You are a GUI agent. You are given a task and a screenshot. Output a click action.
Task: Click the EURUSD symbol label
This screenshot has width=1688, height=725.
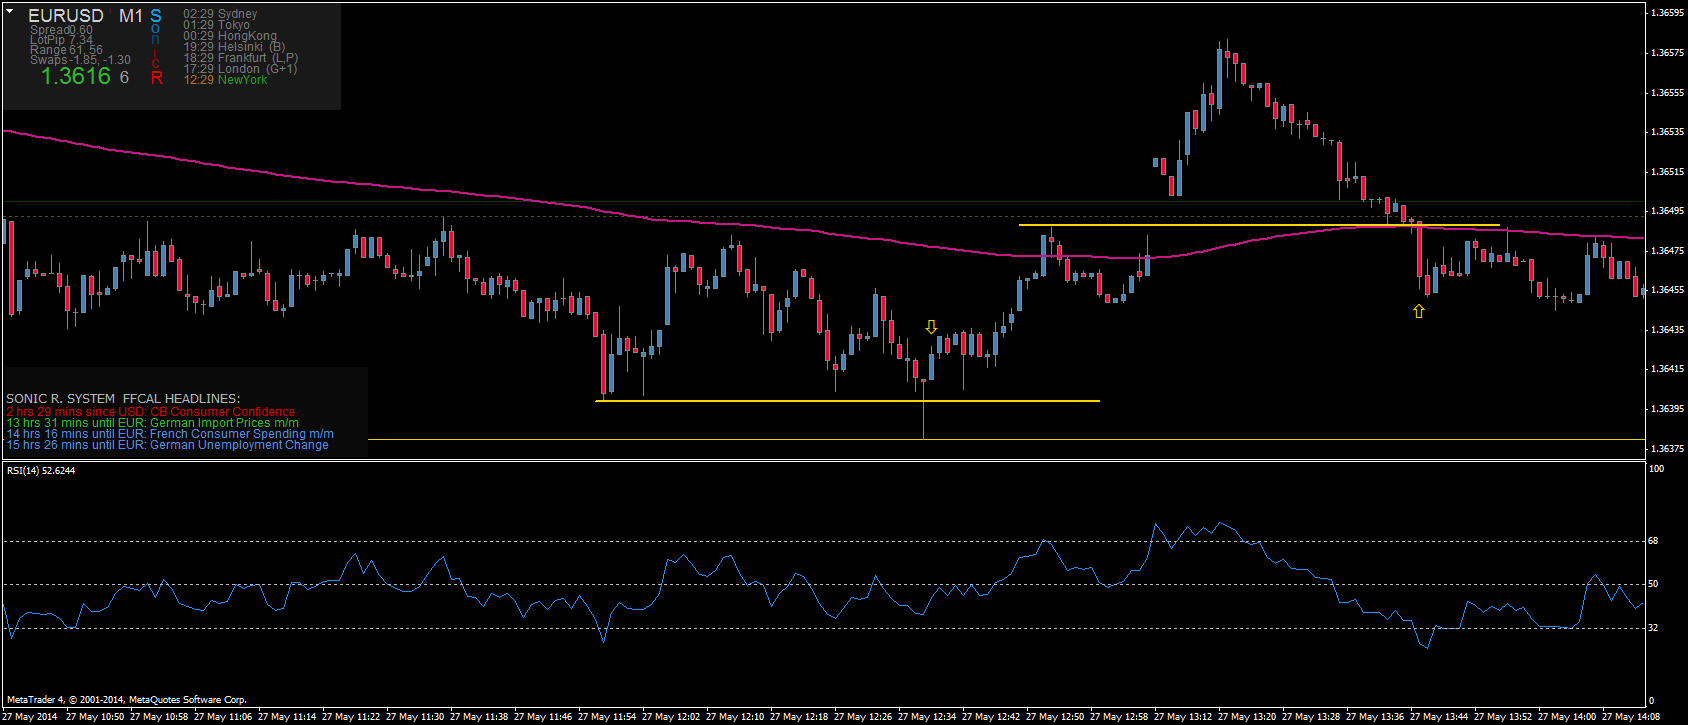(66, 16)
